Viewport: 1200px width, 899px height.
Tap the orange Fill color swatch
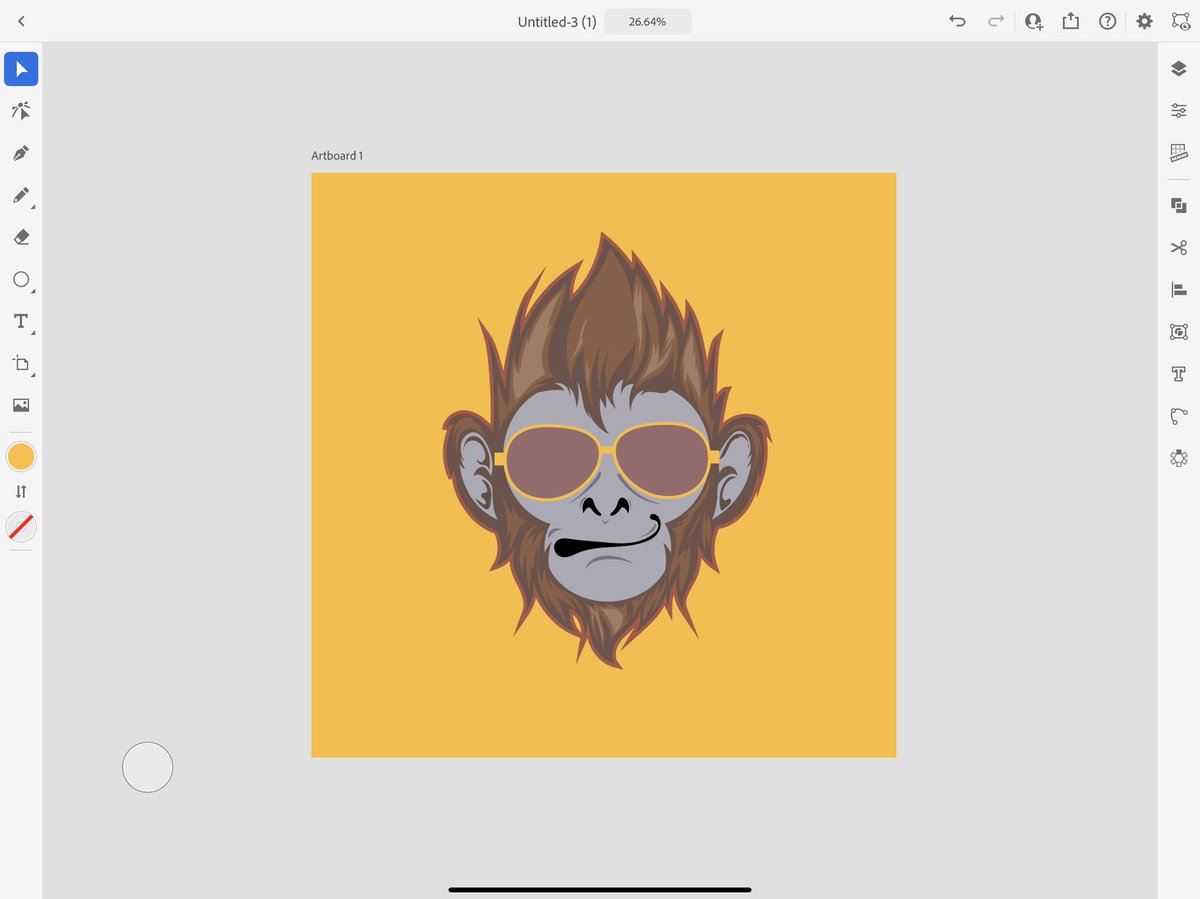point(21,456)
